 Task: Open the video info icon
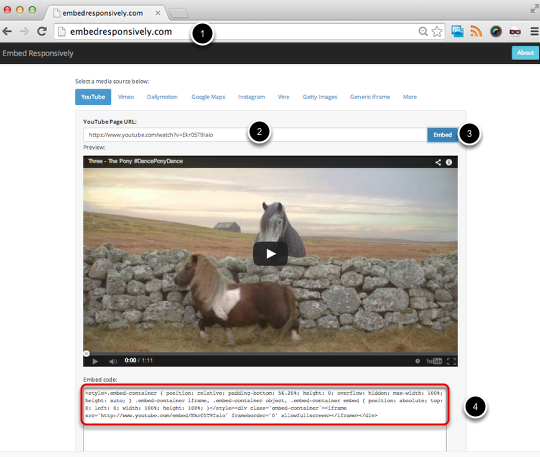449,162
